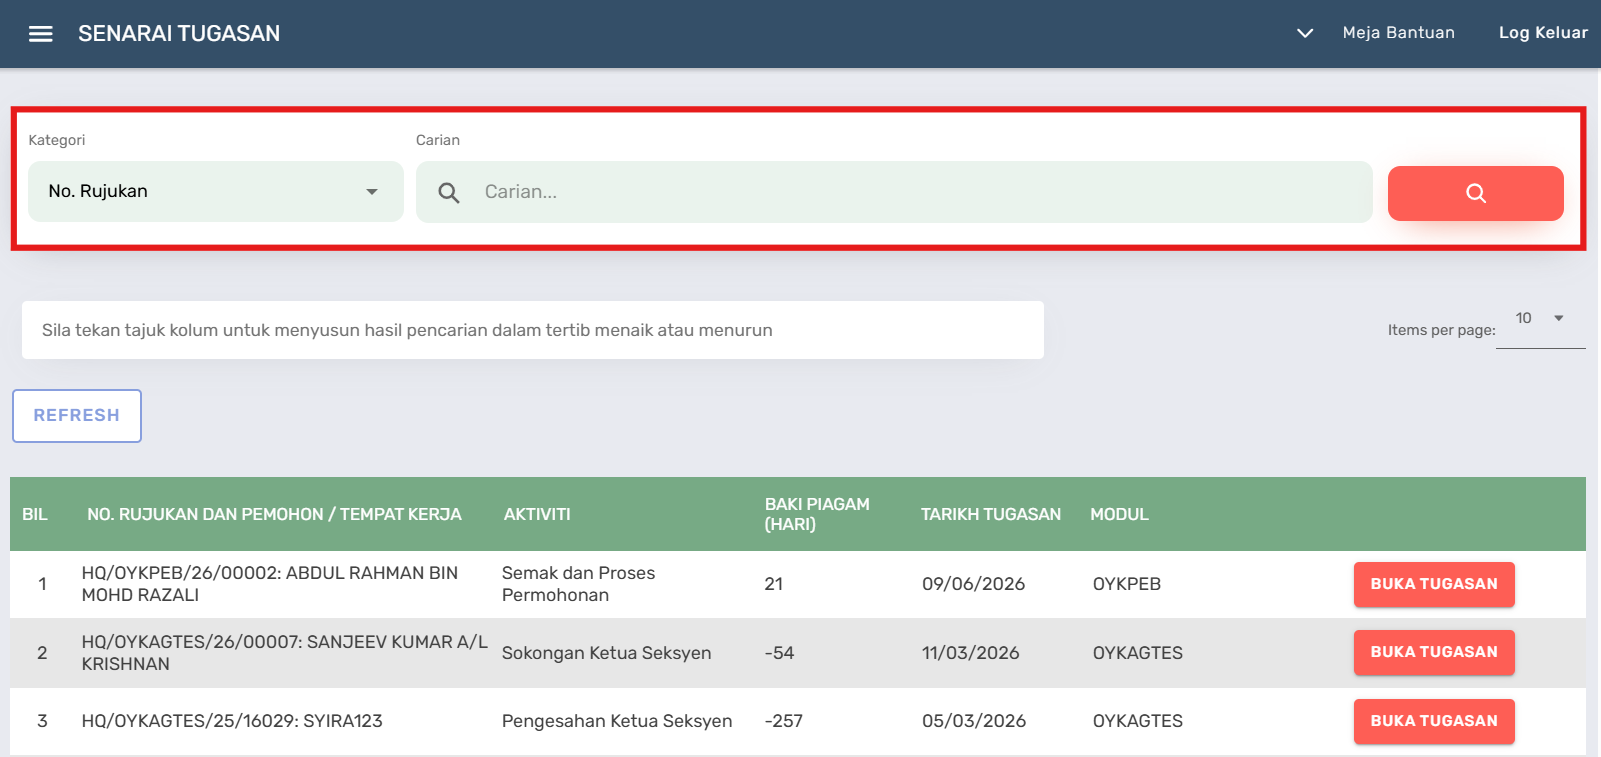Select Log Keluar to sign out

pos(1542,33)
